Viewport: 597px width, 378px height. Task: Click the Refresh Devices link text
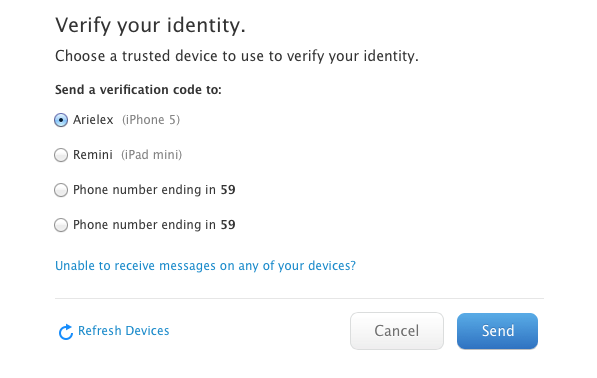123,330
